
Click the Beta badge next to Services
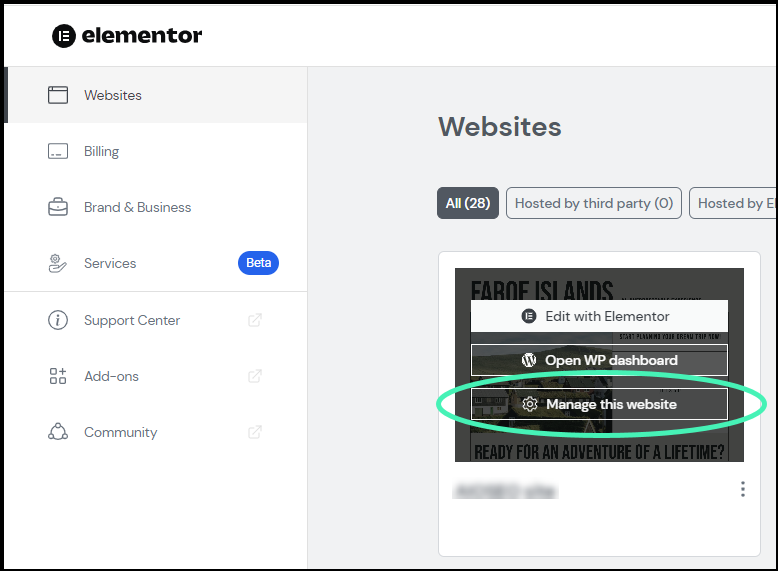[x=259, y=263]
